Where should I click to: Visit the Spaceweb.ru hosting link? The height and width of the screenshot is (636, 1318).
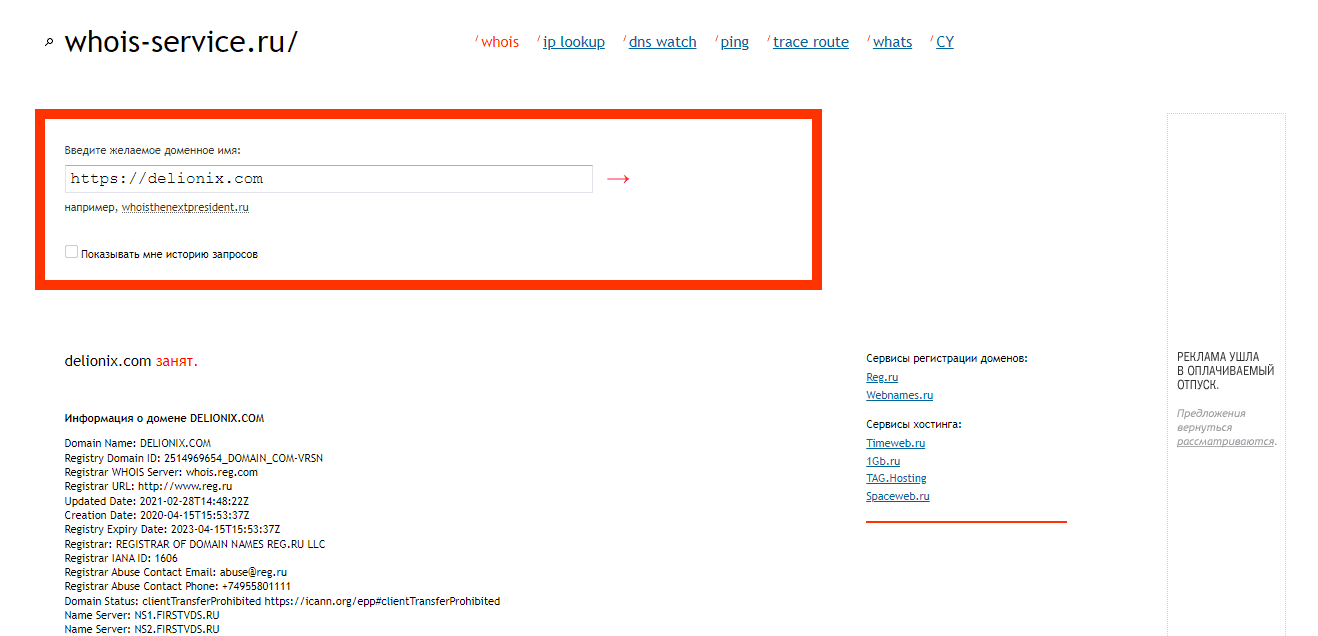coord(897,496)
